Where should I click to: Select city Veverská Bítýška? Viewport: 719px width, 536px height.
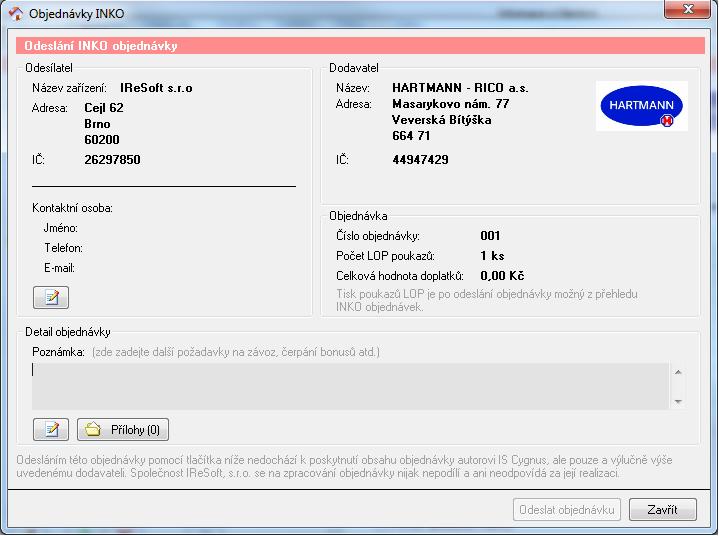(442, 120)
